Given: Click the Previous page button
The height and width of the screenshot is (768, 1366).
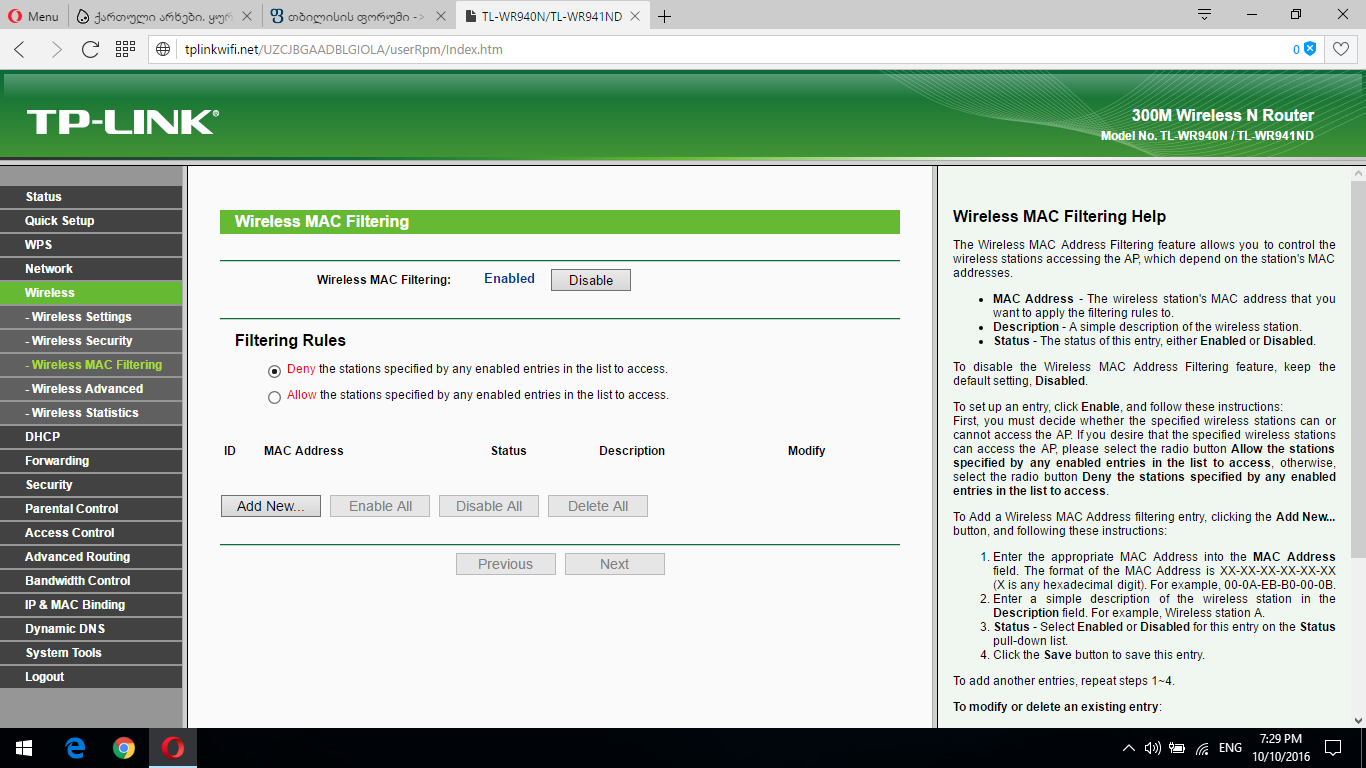Looking at the screenshot, I should 506,564.
